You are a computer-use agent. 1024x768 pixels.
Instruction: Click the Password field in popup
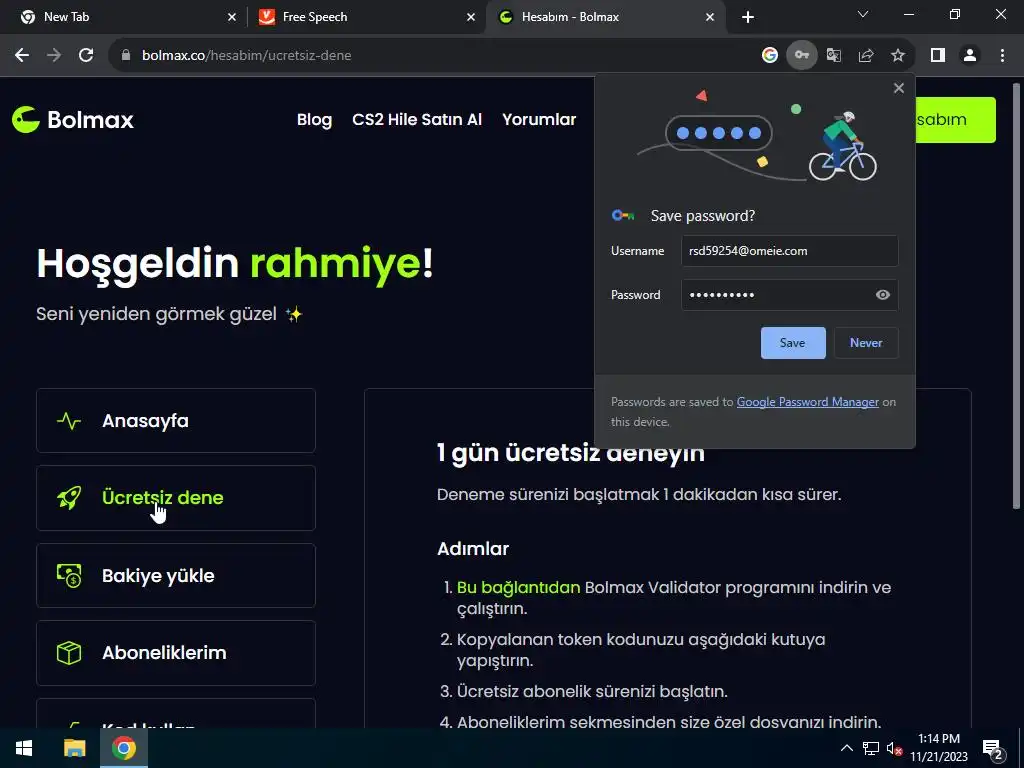click(x=790, y=295)
